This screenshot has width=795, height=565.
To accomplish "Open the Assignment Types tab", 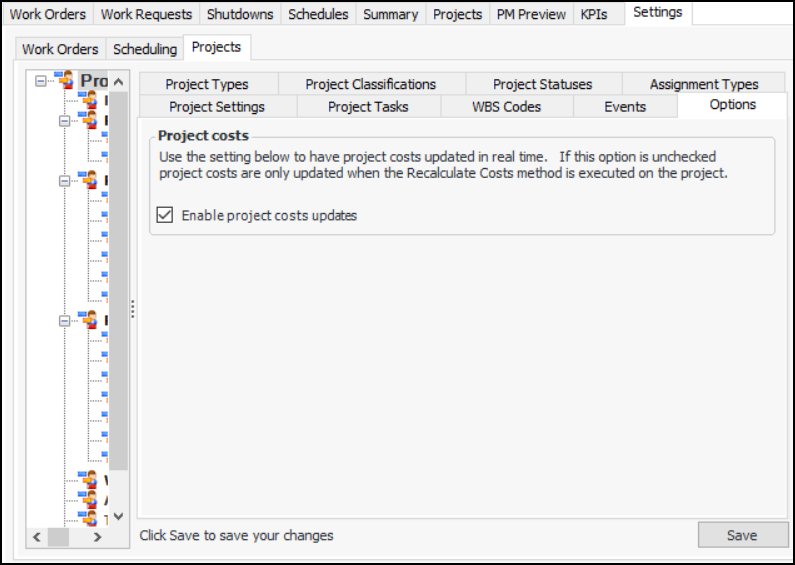I will point(704,84).
